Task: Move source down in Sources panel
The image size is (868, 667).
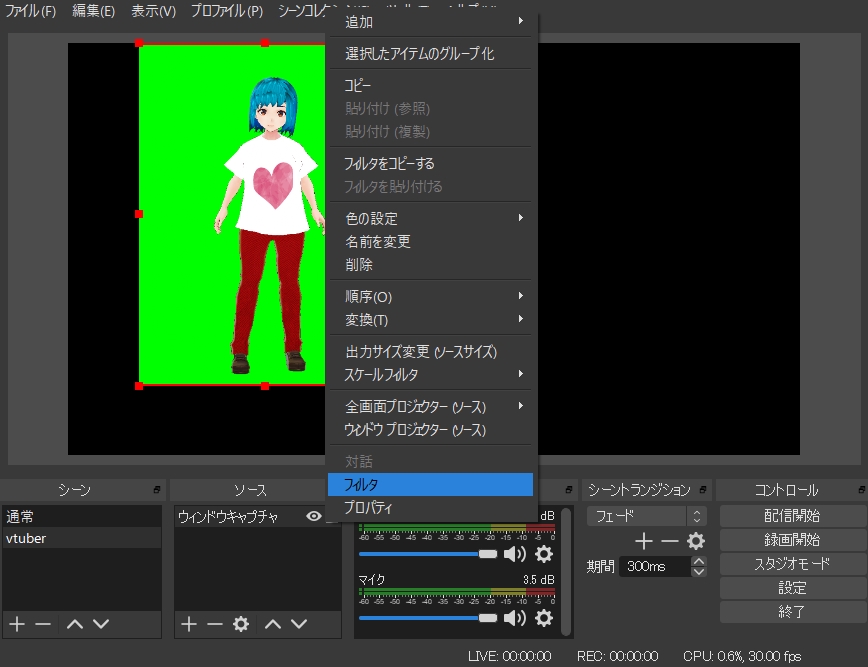Action: 299,624
